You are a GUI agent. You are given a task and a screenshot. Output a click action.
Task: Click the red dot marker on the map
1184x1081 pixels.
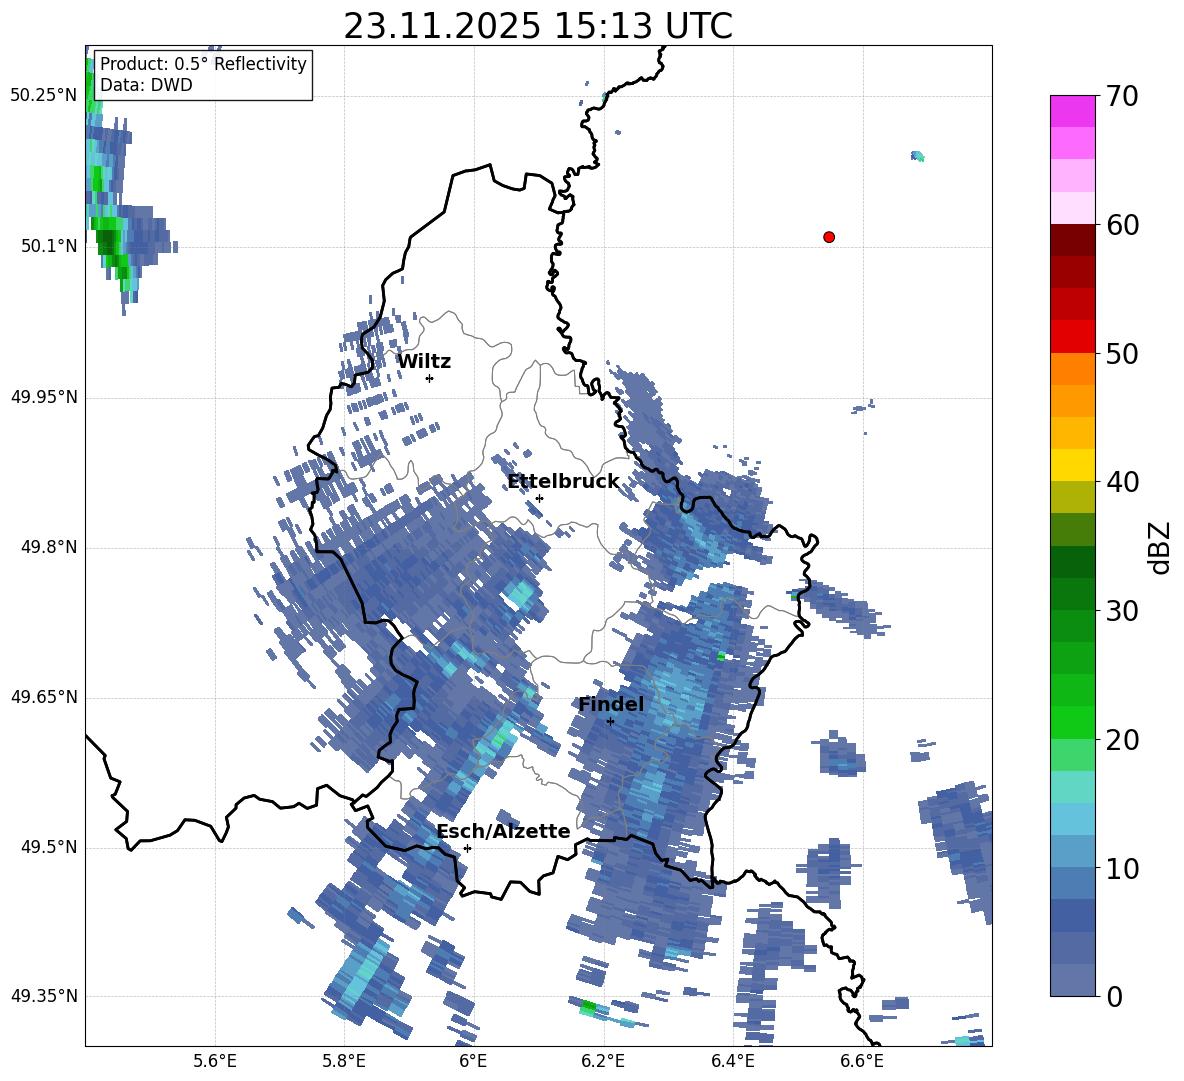828,237
